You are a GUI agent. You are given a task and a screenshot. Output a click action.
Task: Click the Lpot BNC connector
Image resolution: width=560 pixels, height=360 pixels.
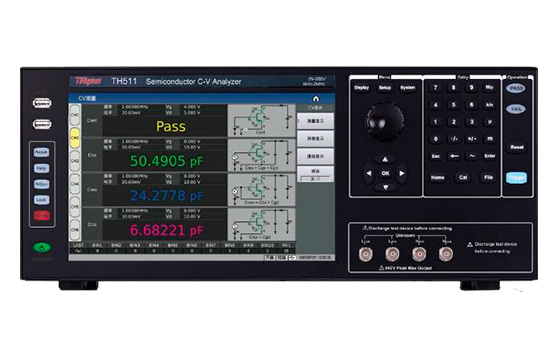[x=392, y=254]
